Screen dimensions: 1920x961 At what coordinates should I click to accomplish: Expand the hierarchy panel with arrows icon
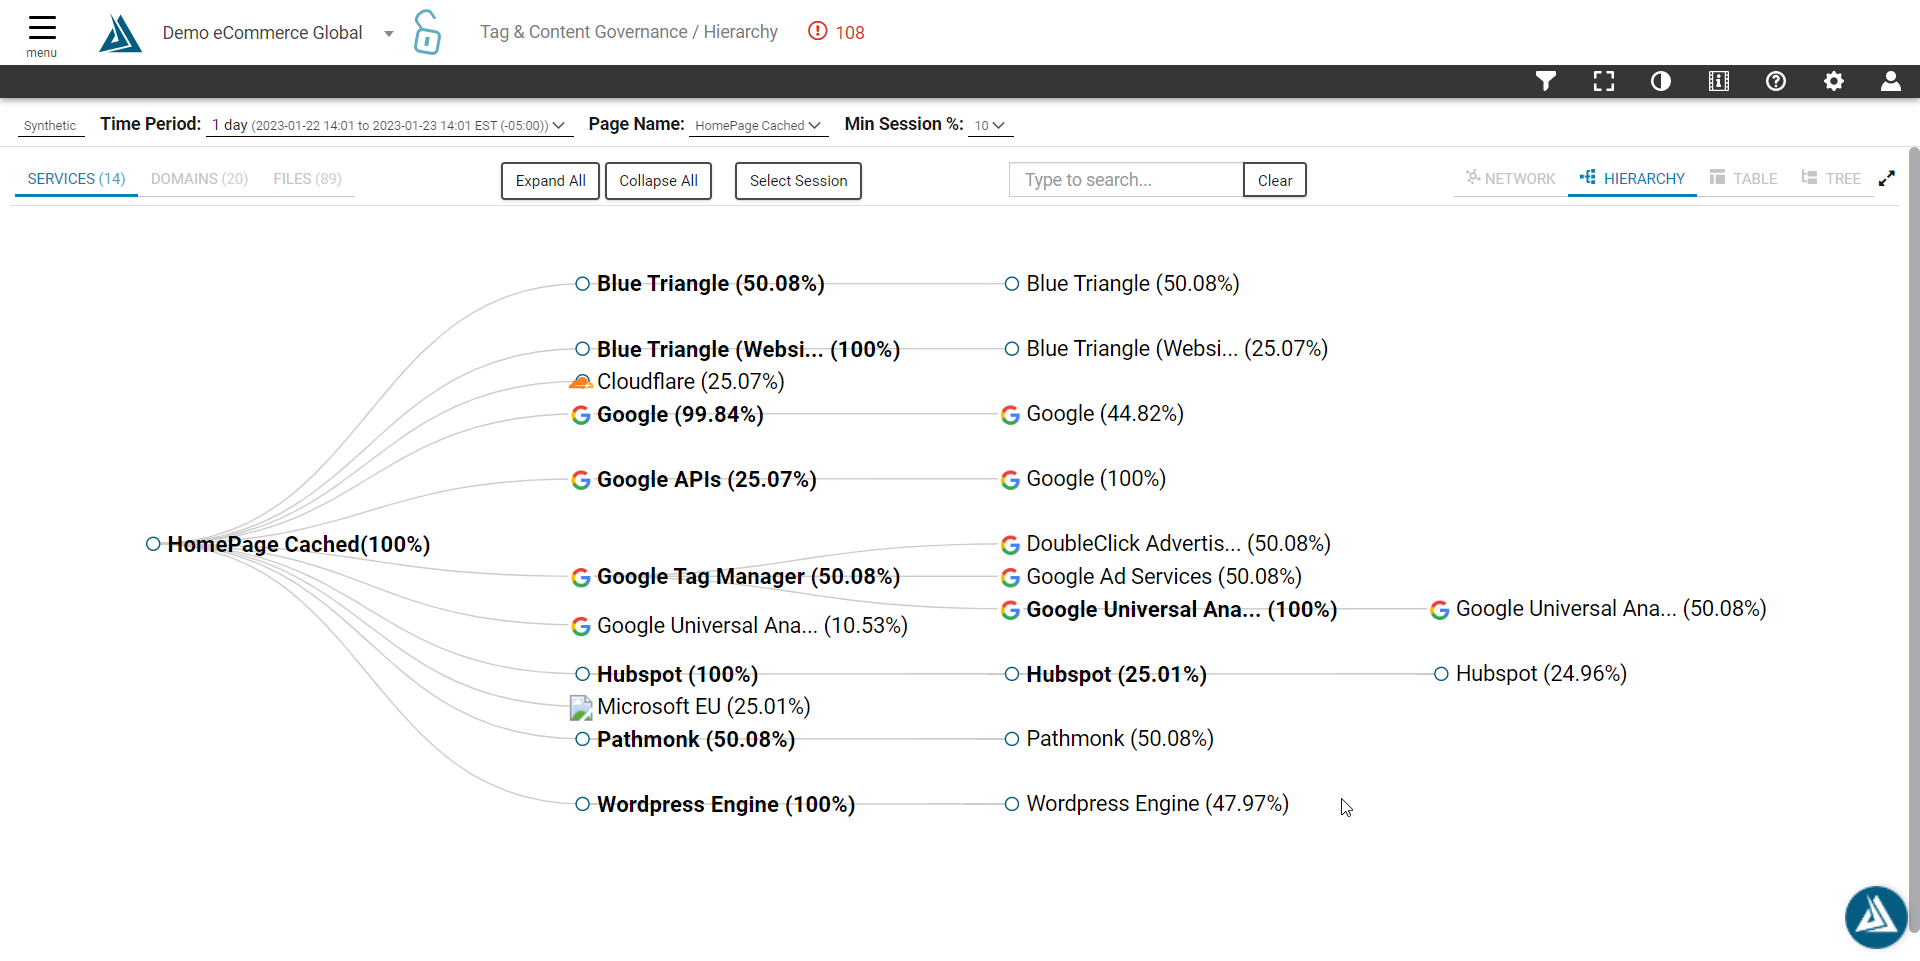[1887, 178]
